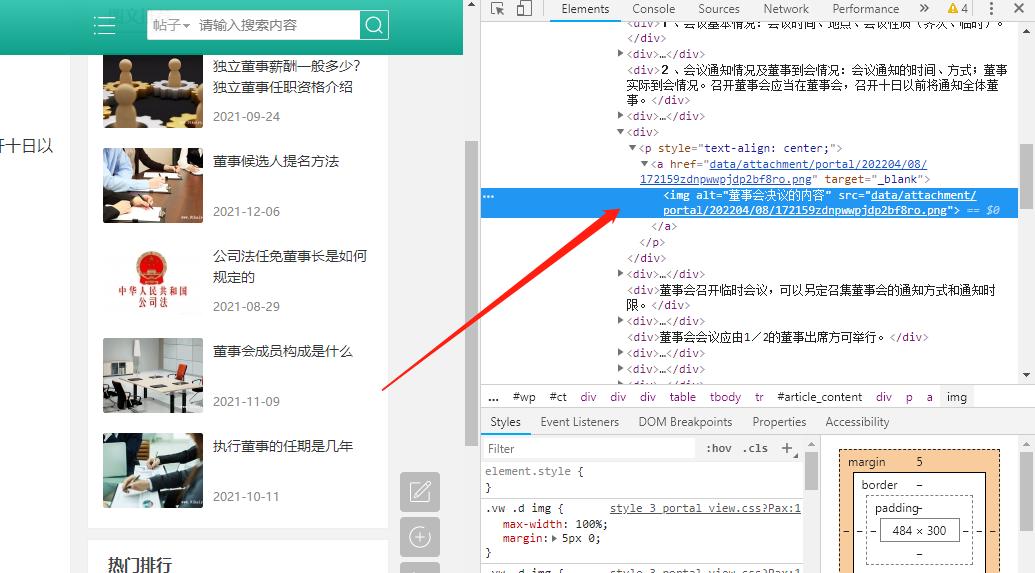Image resolution: width=1035 pixels, height=573 pixels.
Task: Open the Sources tab
Action: click(x=719, y=9)
